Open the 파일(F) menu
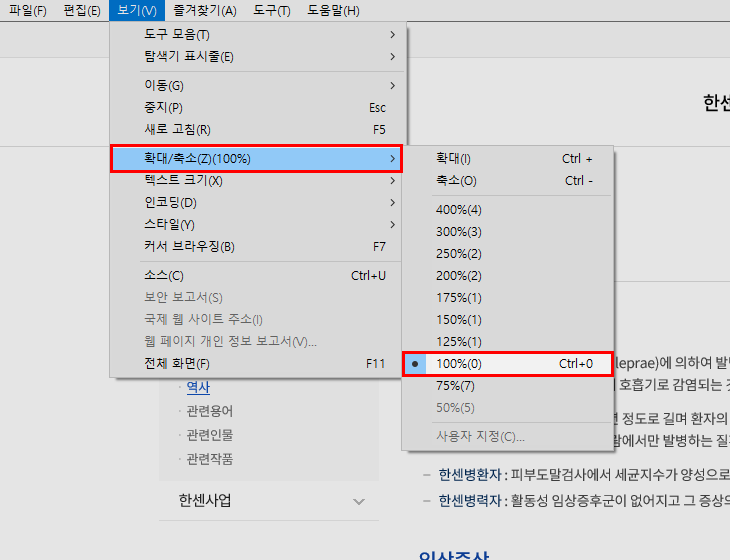 27,11
